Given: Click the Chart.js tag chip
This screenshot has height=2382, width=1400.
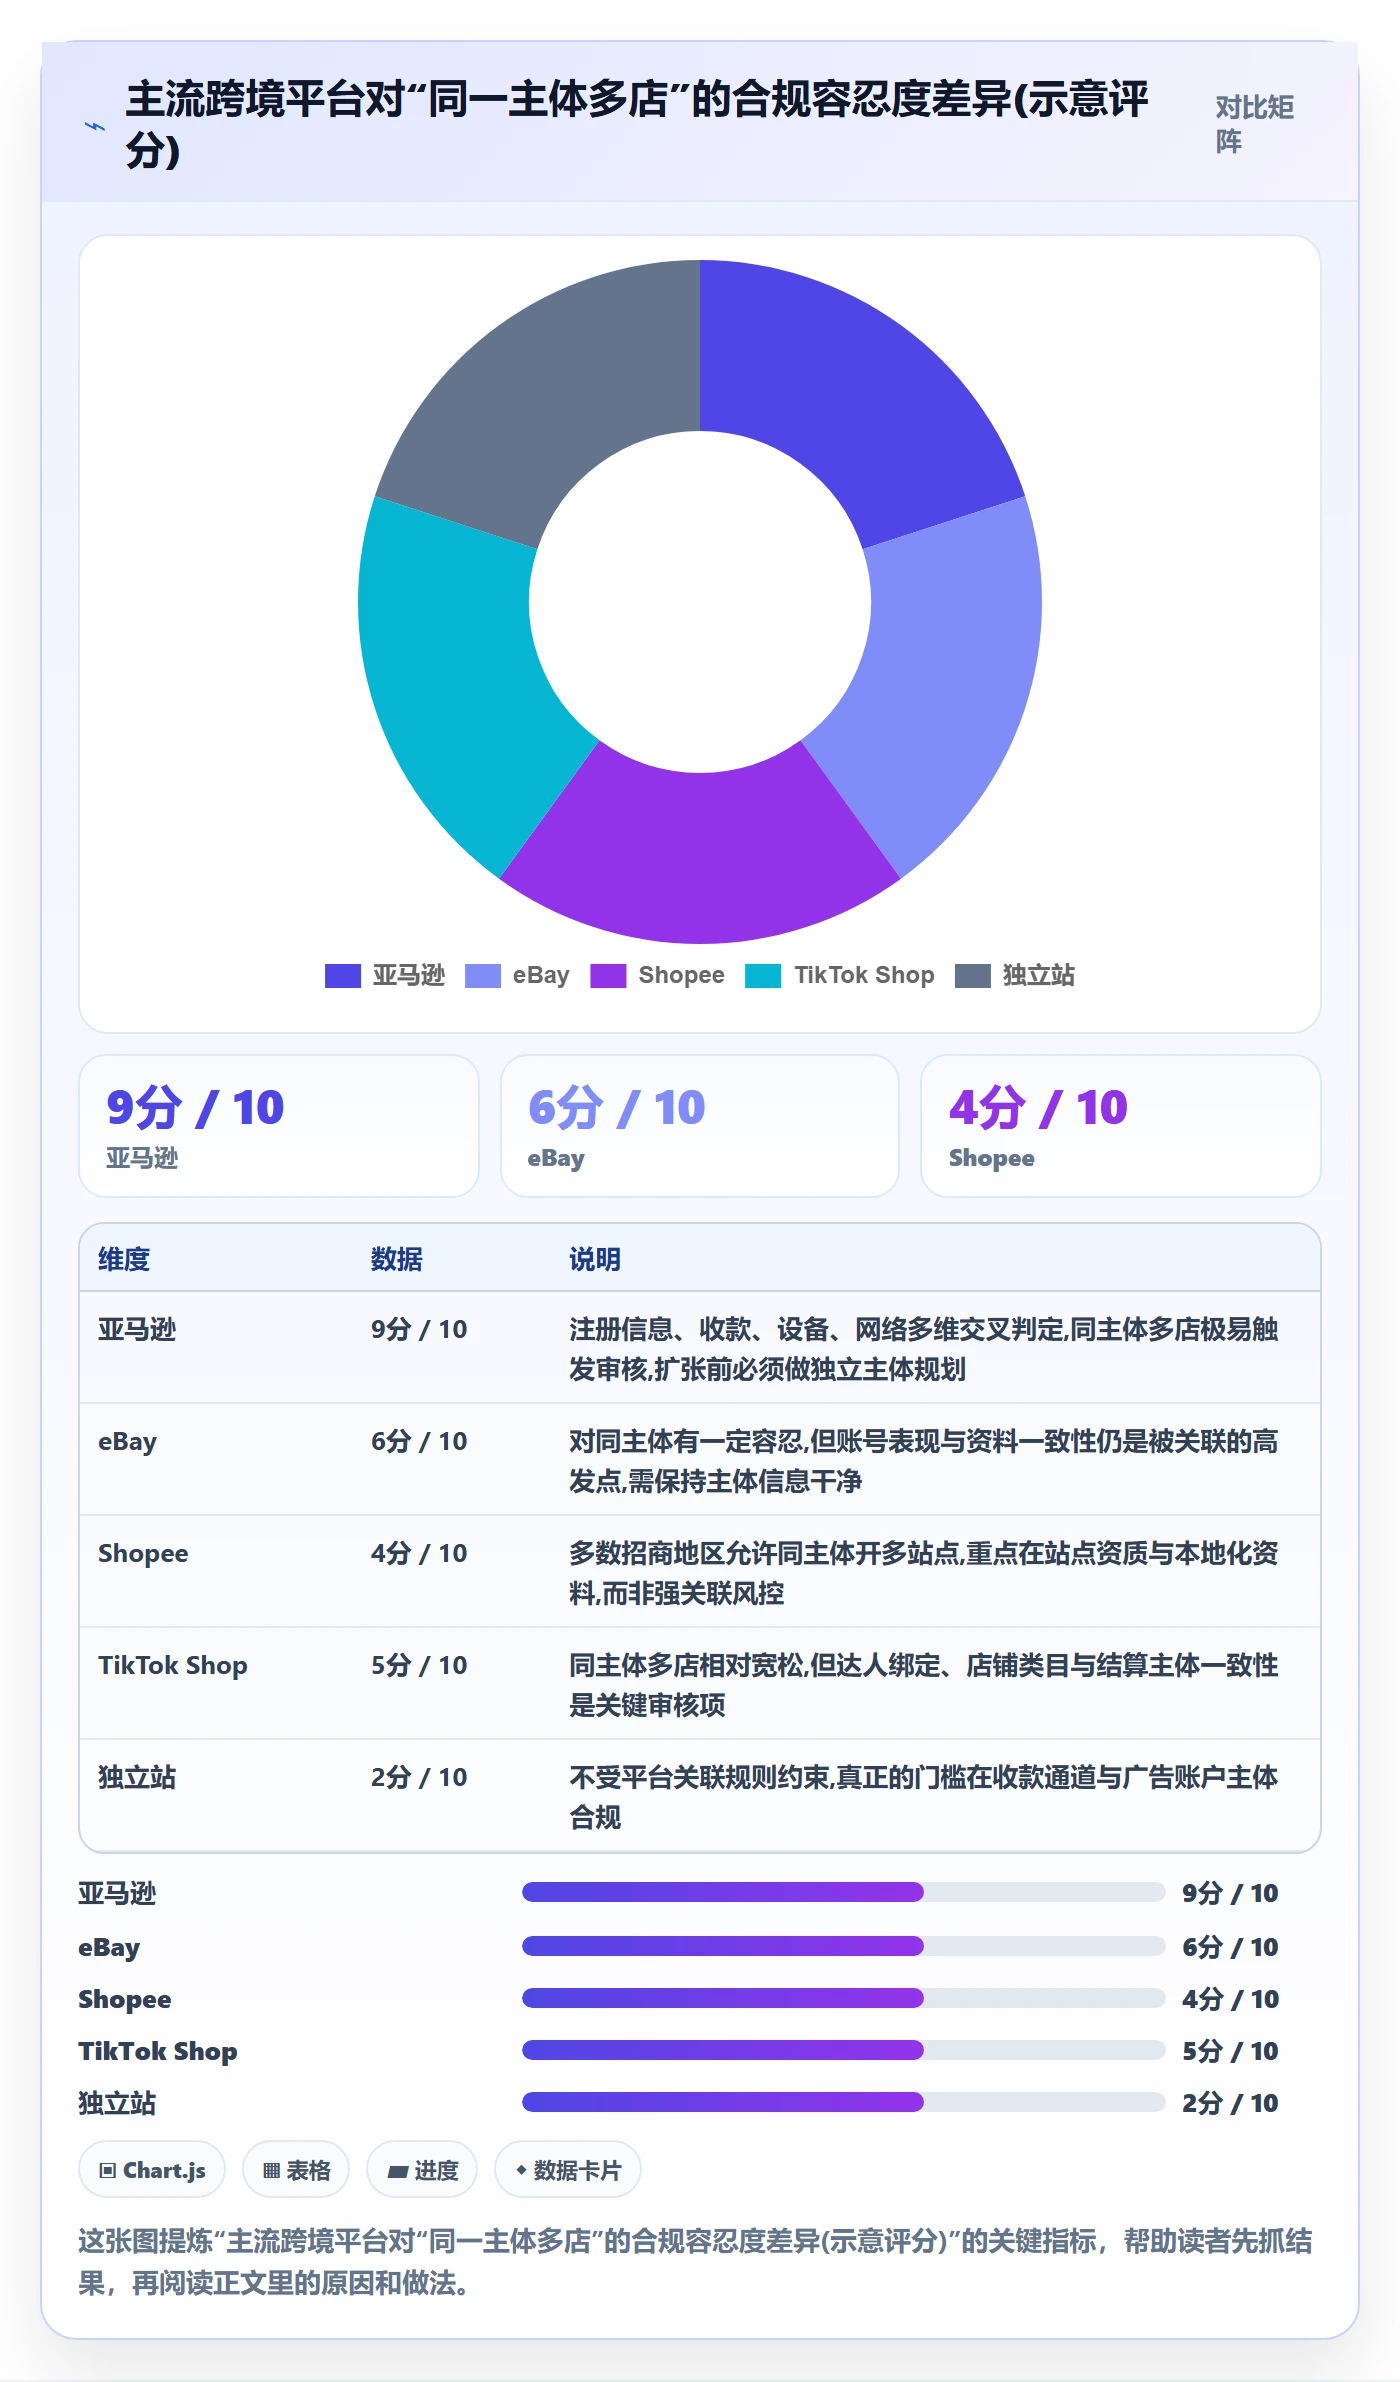Looking at the screenshot, I should click(x=152, y=2170).
